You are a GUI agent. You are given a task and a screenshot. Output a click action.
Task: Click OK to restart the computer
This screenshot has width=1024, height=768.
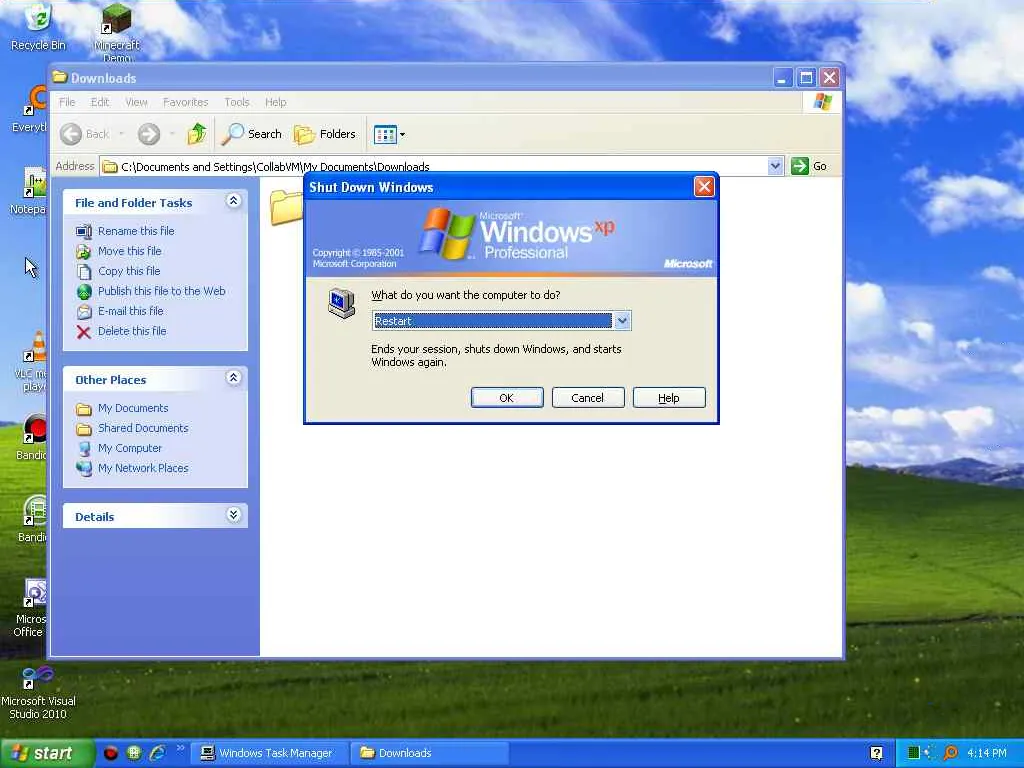tap(507, 398)
